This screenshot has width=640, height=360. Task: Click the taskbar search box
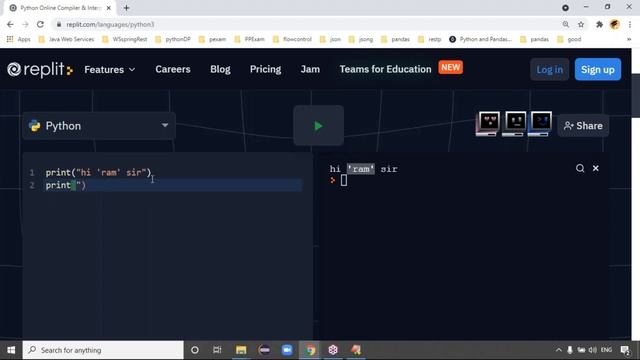(x=103, y=350)
